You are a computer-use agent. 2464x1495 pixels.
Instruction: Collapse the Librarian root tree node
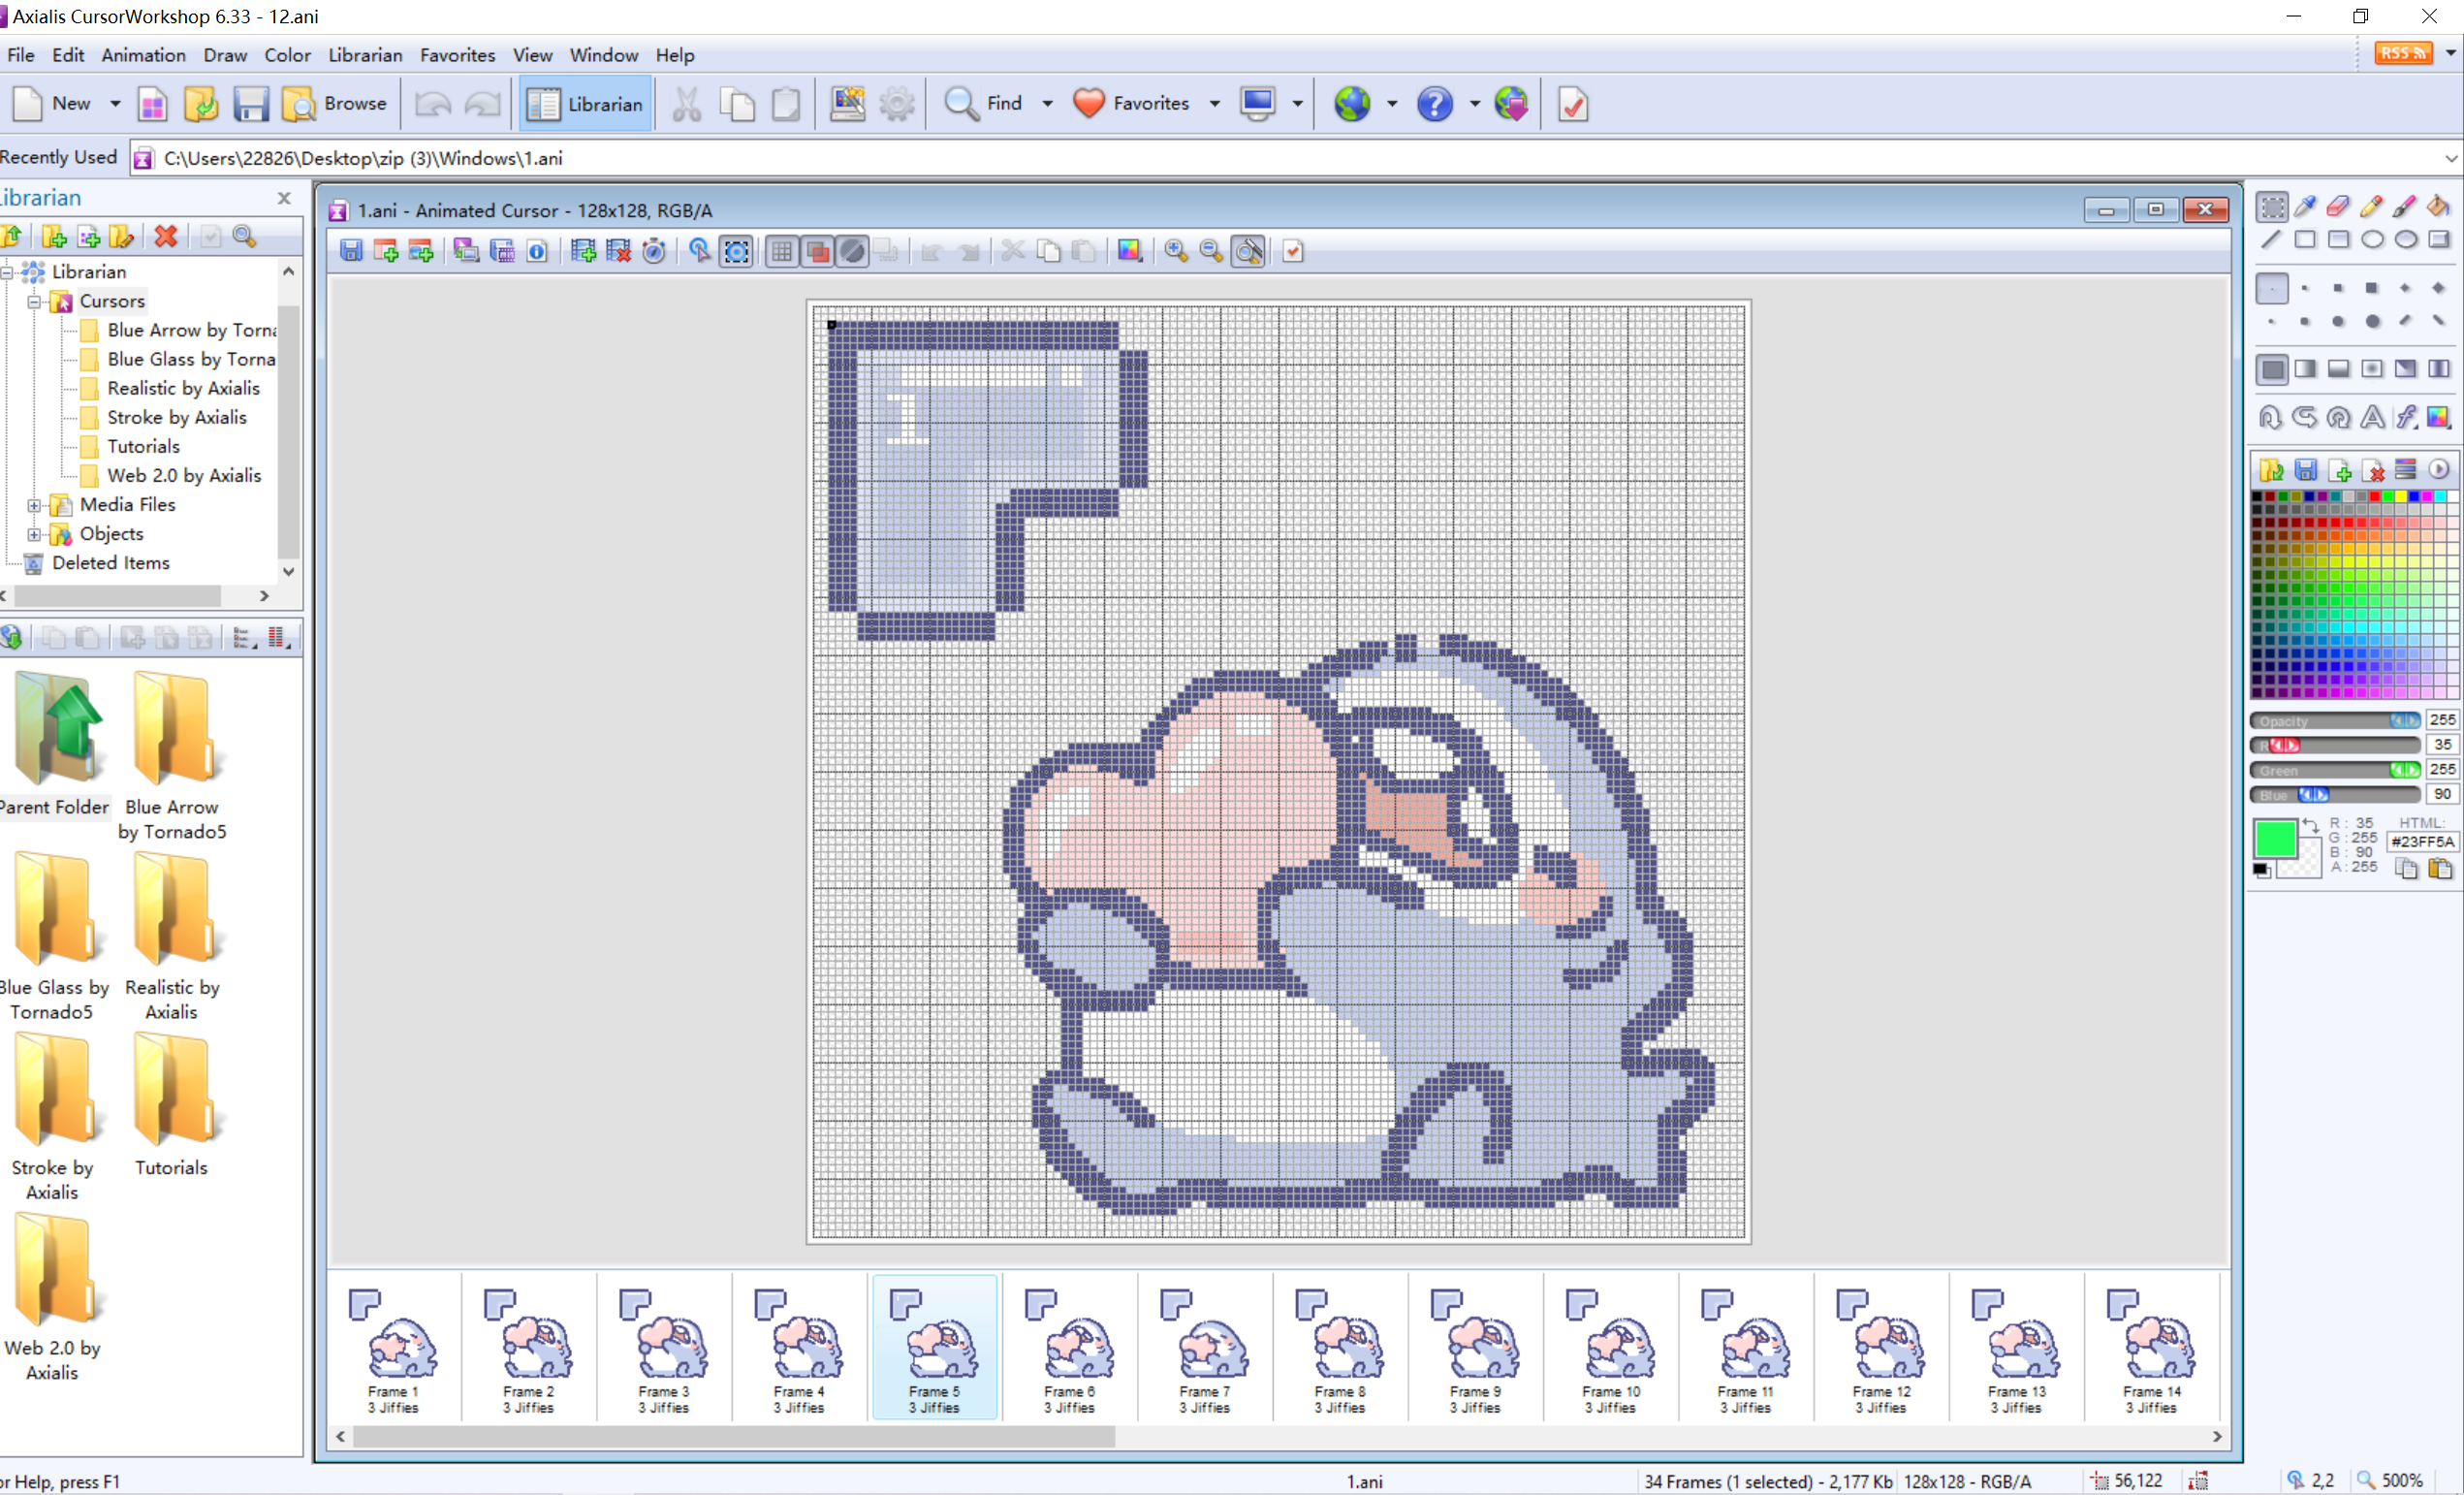tap(6, 272)
